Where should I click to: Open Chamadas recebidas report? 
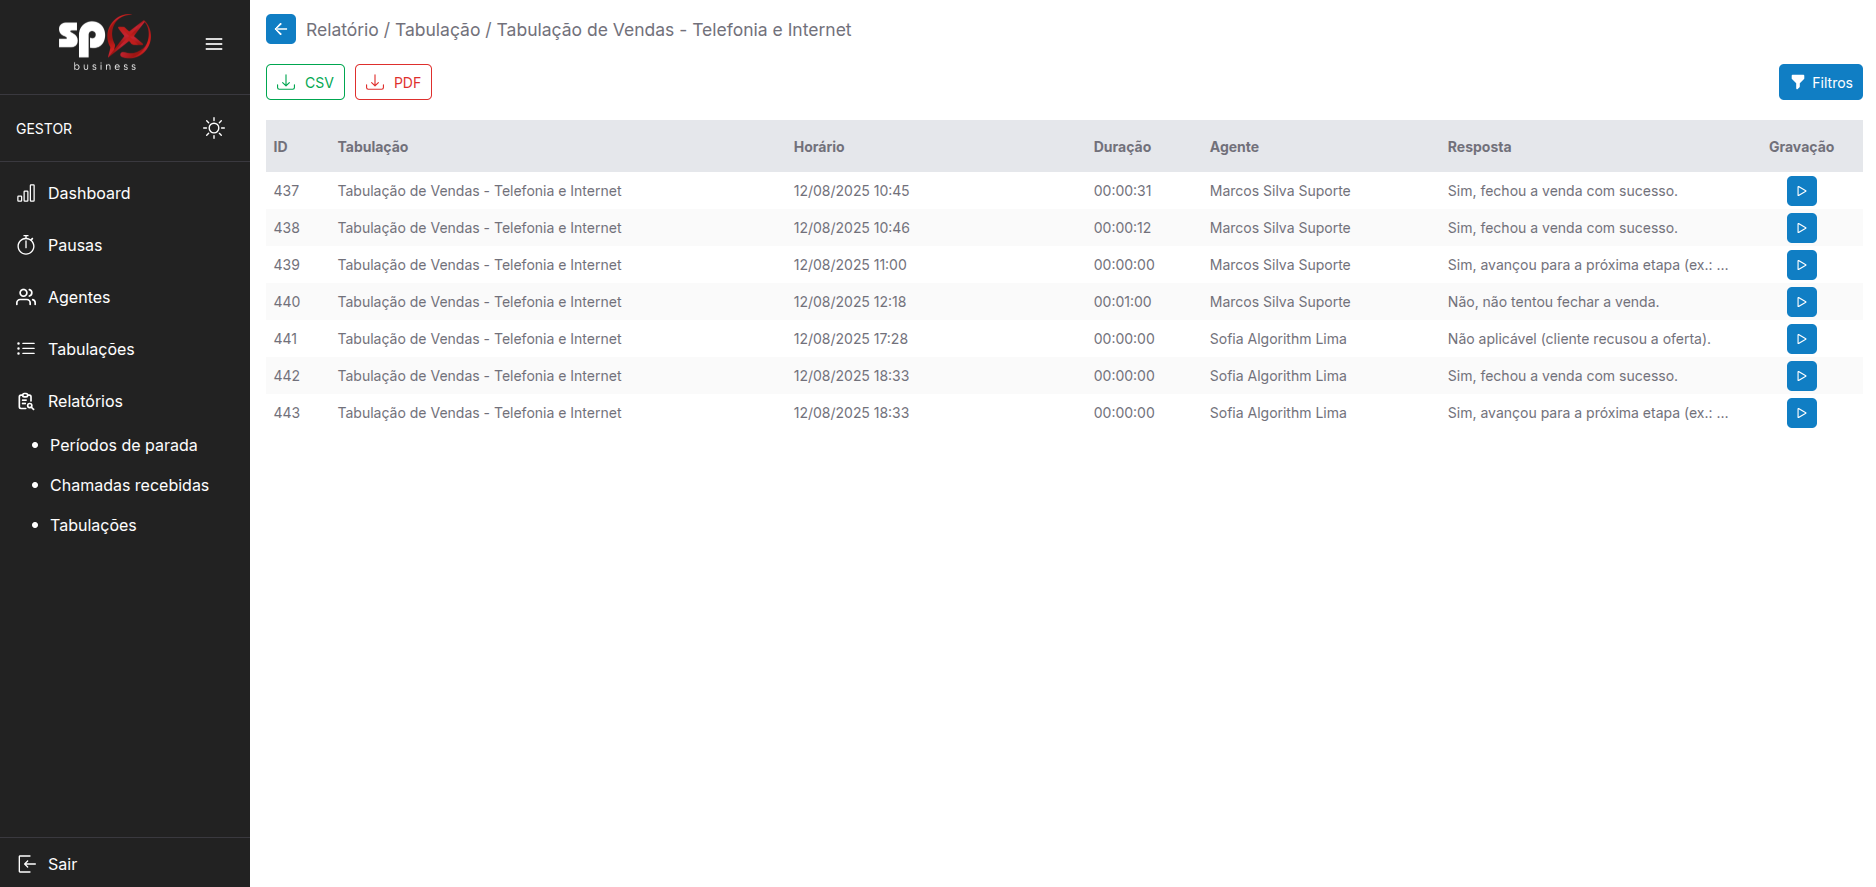coord(129,485)
